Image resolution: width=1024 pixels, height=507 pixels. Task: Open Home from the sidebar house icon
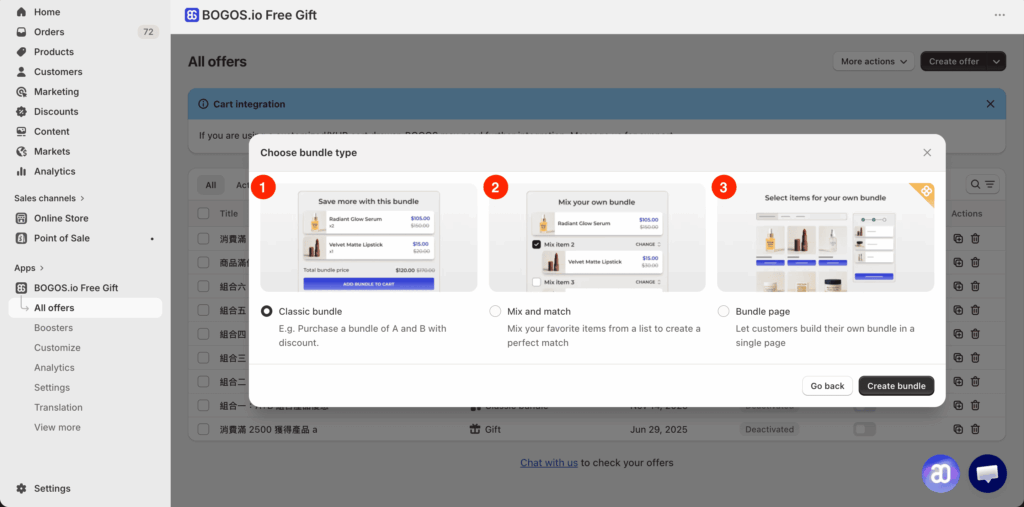(x=22, y=12)
